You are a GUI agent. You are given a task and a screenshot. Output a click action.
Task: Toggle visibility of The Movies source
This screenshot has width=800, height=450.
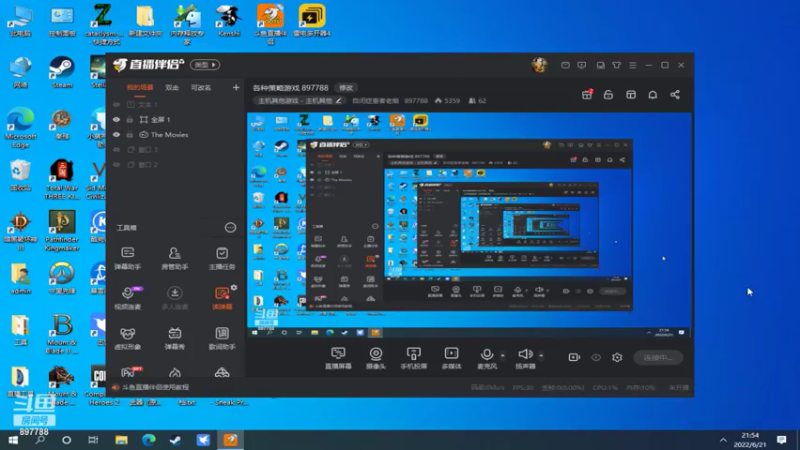click(116, 135)
